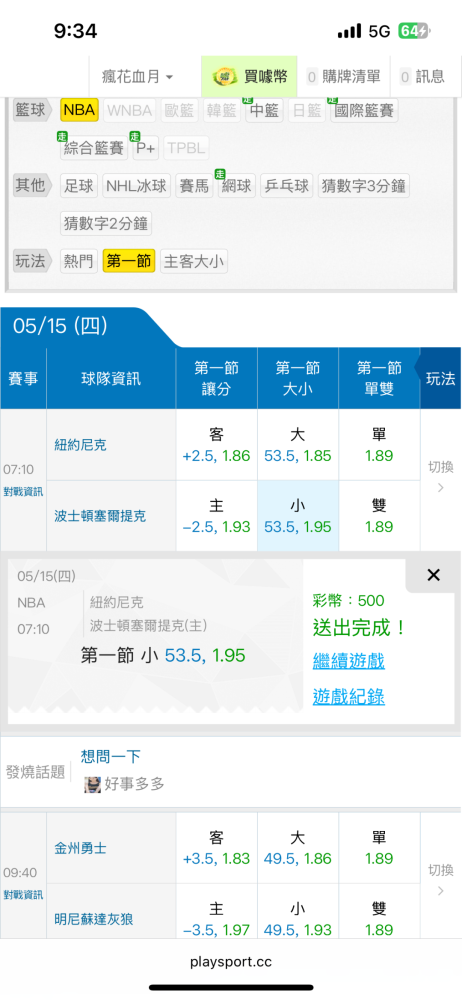
Task: Select the 日籃 league tab
Action: click(307, 110)
